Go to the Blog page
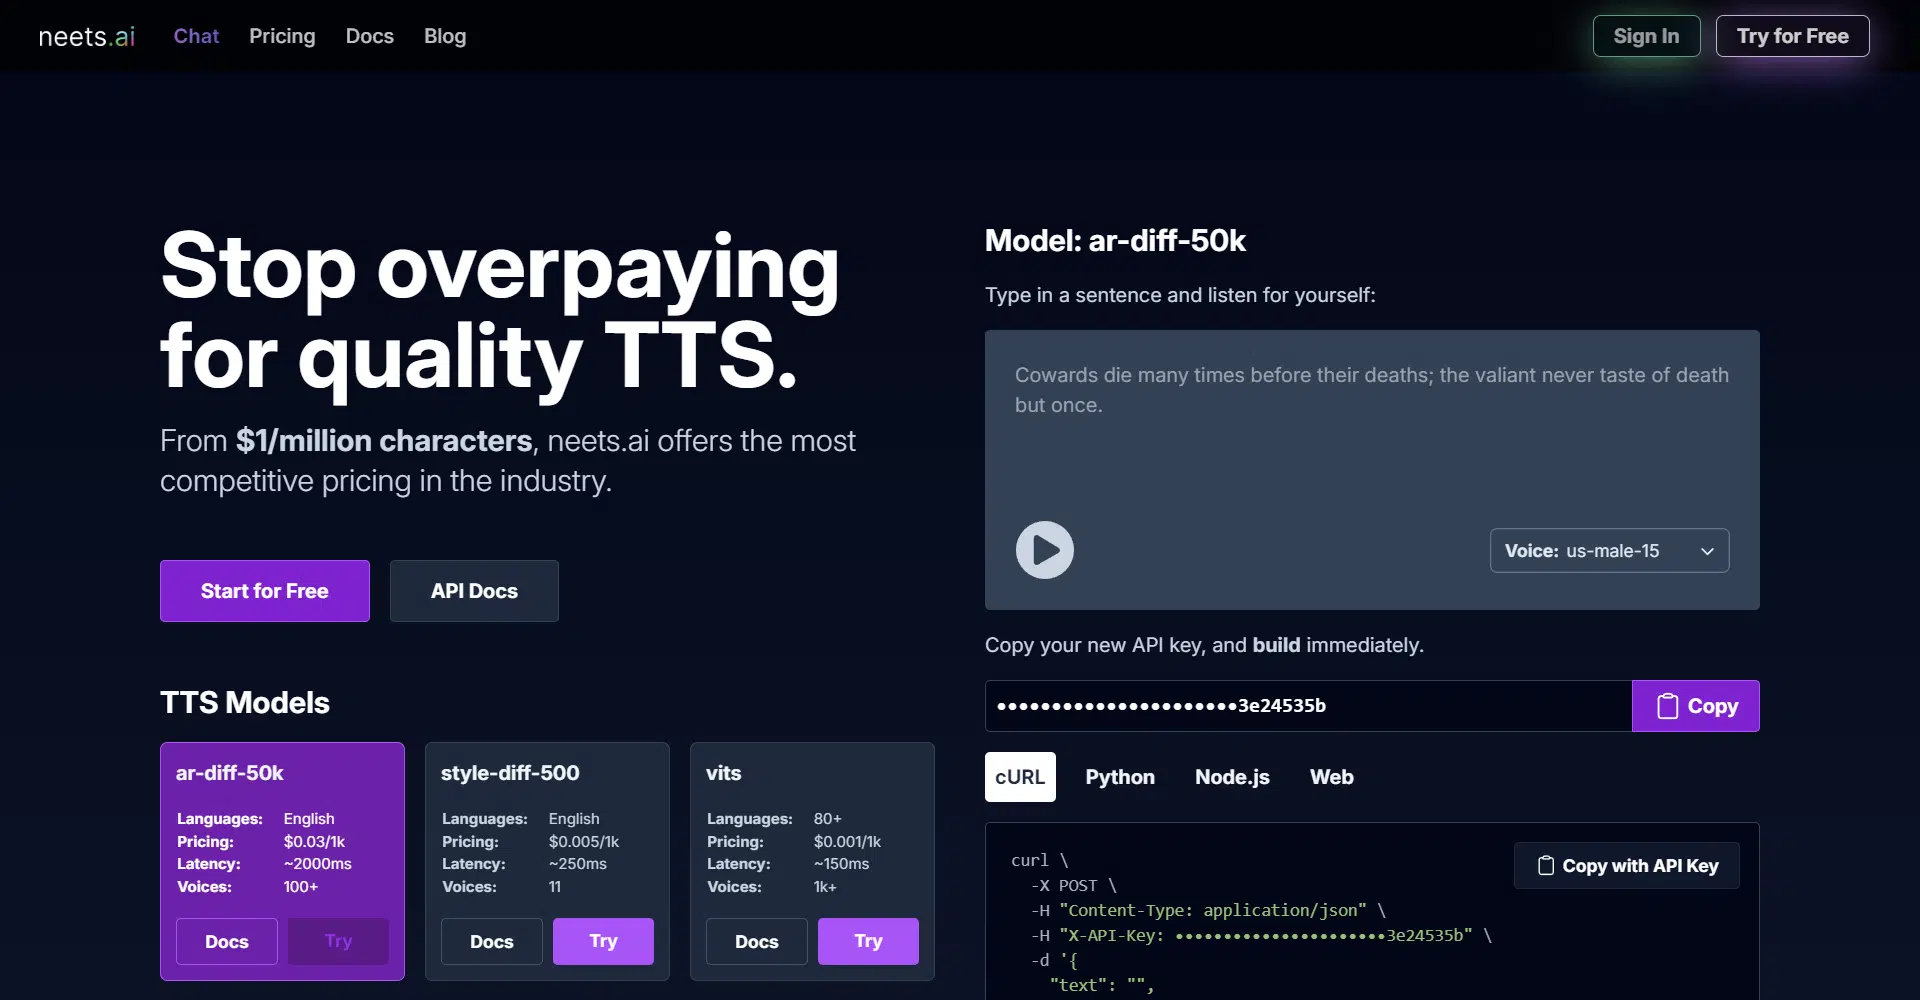Image resolution: width=1920 pixels, height=1000 pixels. click(x=444, y=36)
